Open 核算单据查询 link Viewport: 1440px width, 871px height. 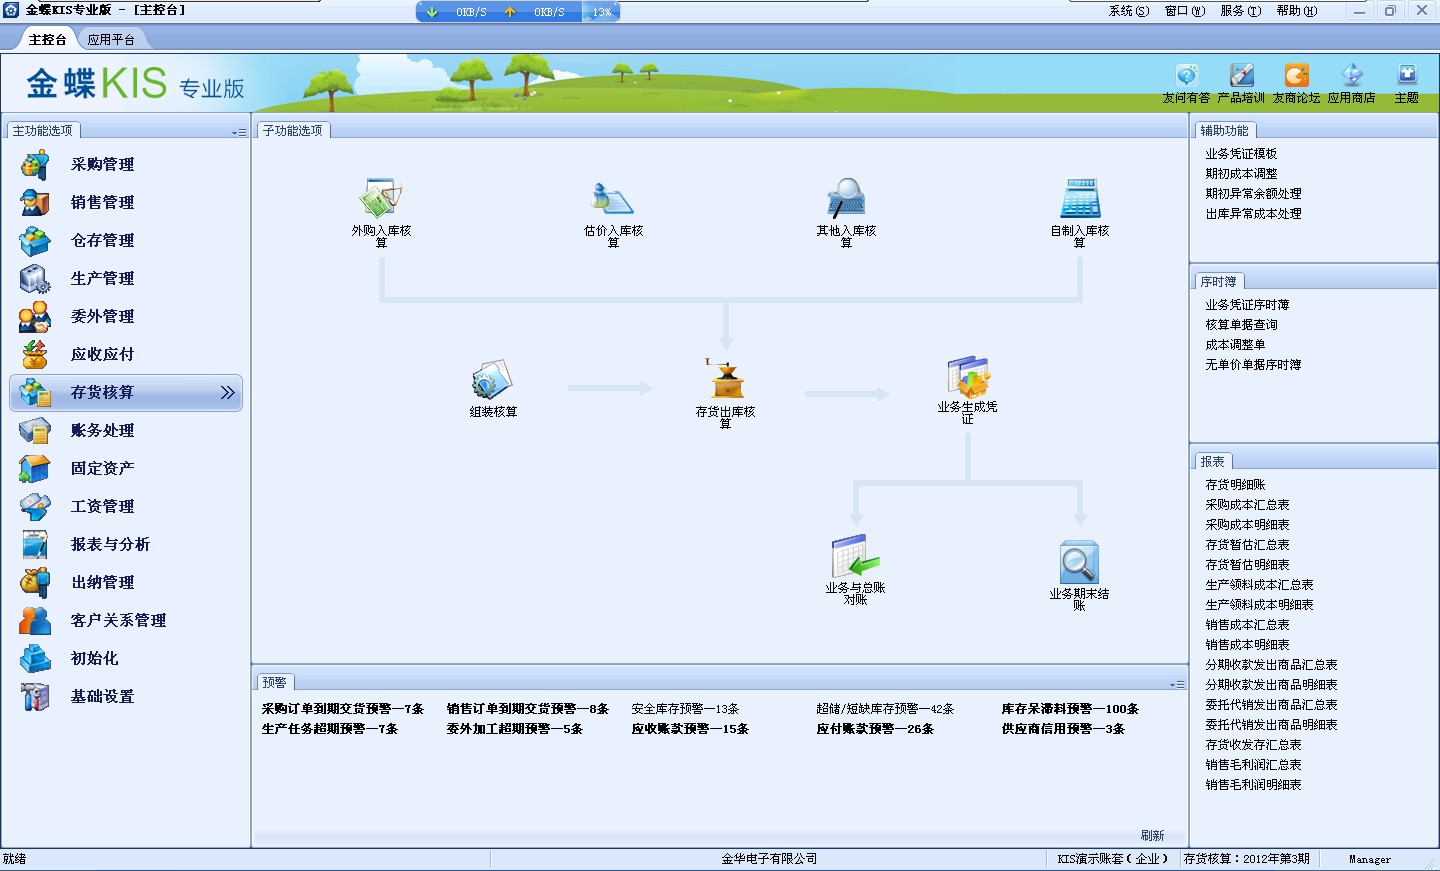(x=1241, y=325)
